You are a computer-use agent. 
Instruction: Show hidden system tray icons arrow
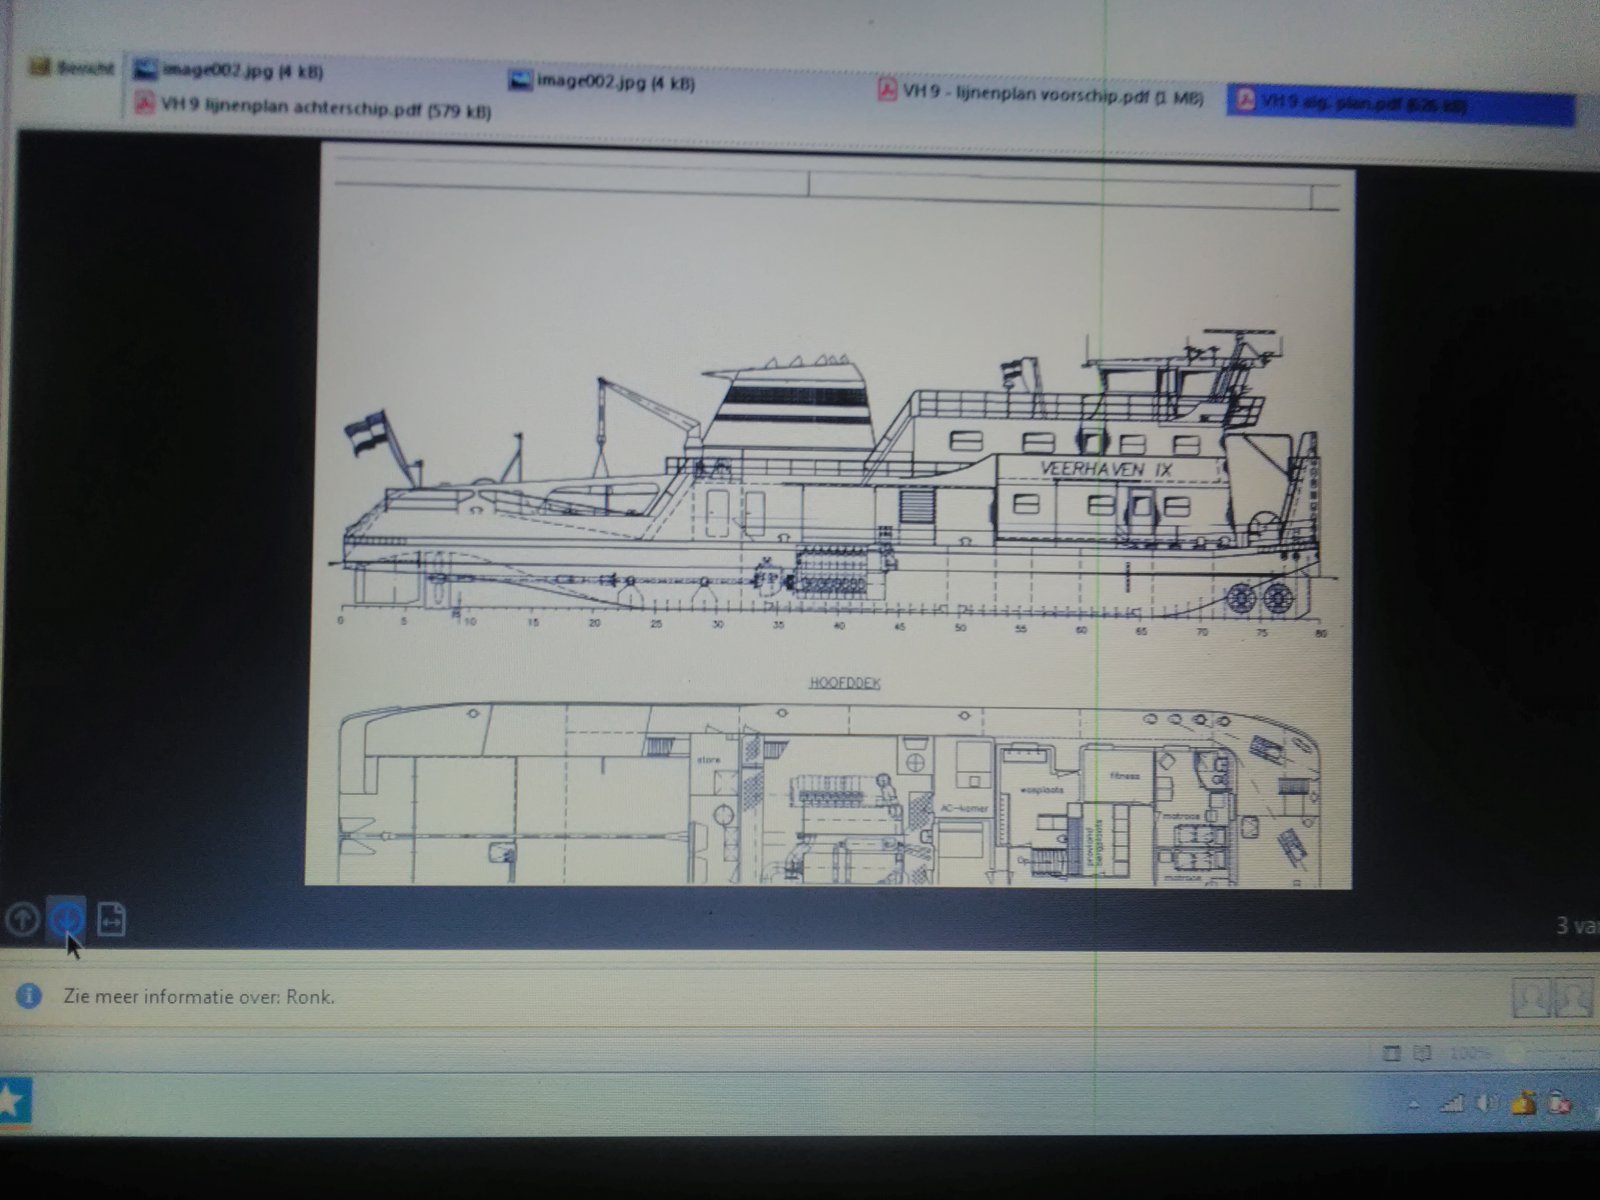1414,1105
